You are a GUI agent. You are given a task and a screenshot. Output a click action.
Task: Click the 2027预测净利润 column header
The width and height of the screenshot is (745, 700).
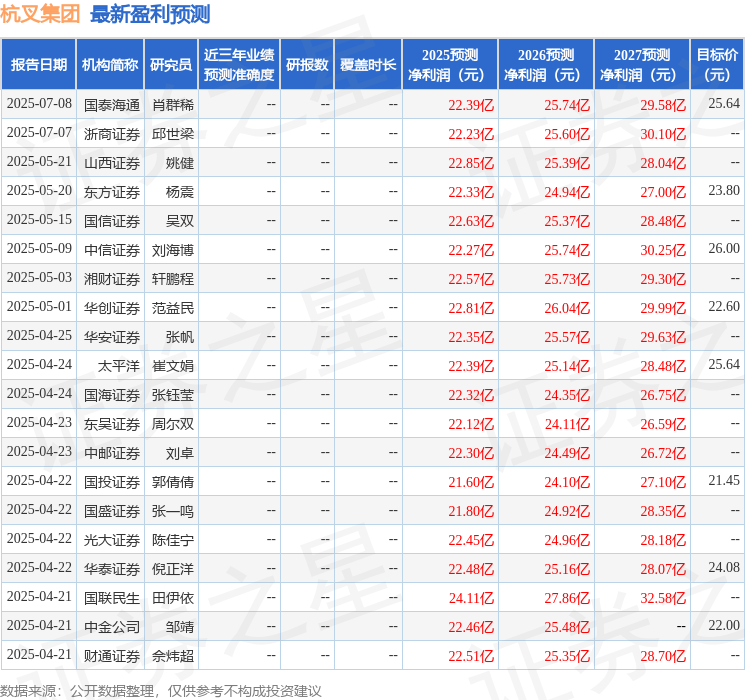point(642,65)
